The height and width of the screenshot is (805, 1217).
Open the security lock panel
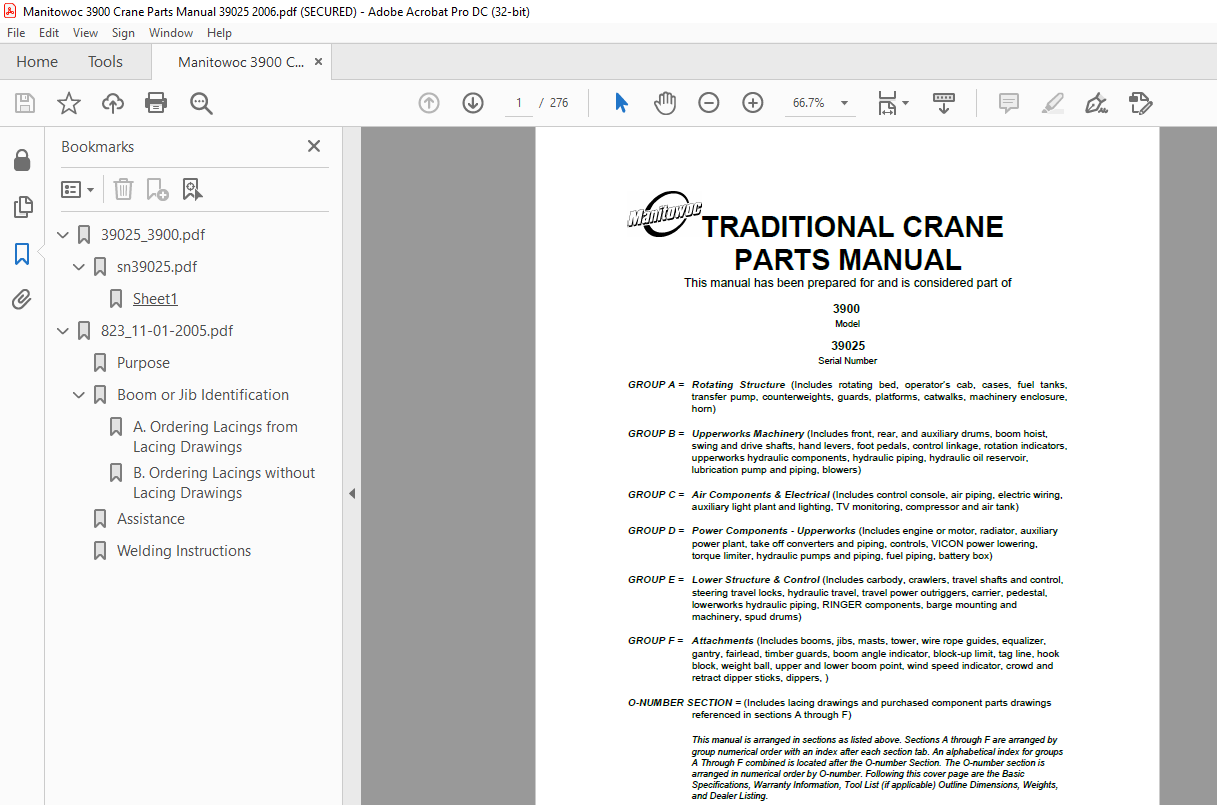coord(22,160)
